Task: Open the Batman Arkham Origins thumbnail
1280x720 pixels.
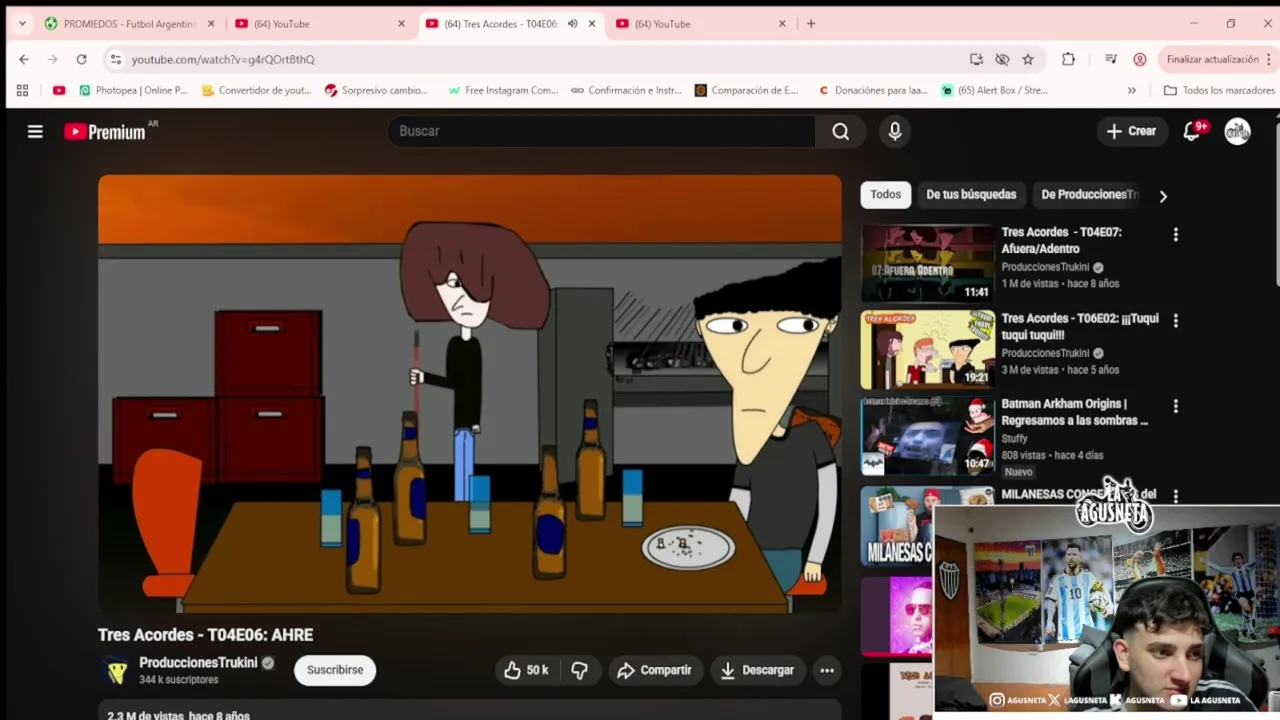Action: pos(927,435)
